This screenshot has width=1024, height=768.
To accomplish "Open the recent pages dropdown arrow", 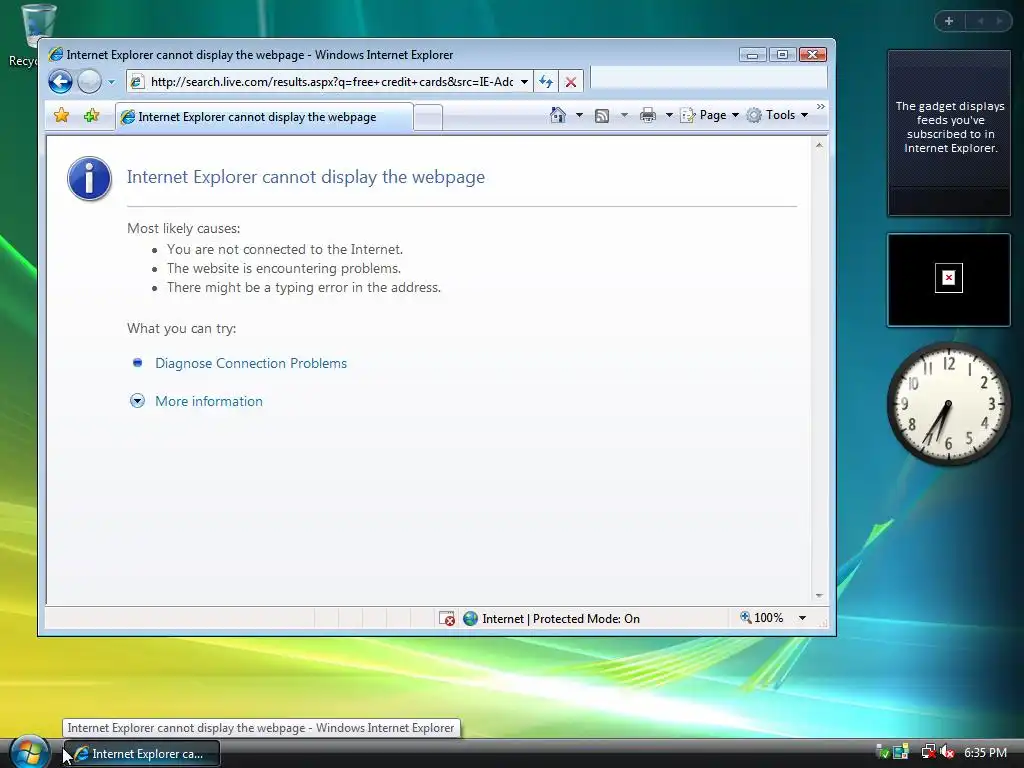I will pos(111,82).
